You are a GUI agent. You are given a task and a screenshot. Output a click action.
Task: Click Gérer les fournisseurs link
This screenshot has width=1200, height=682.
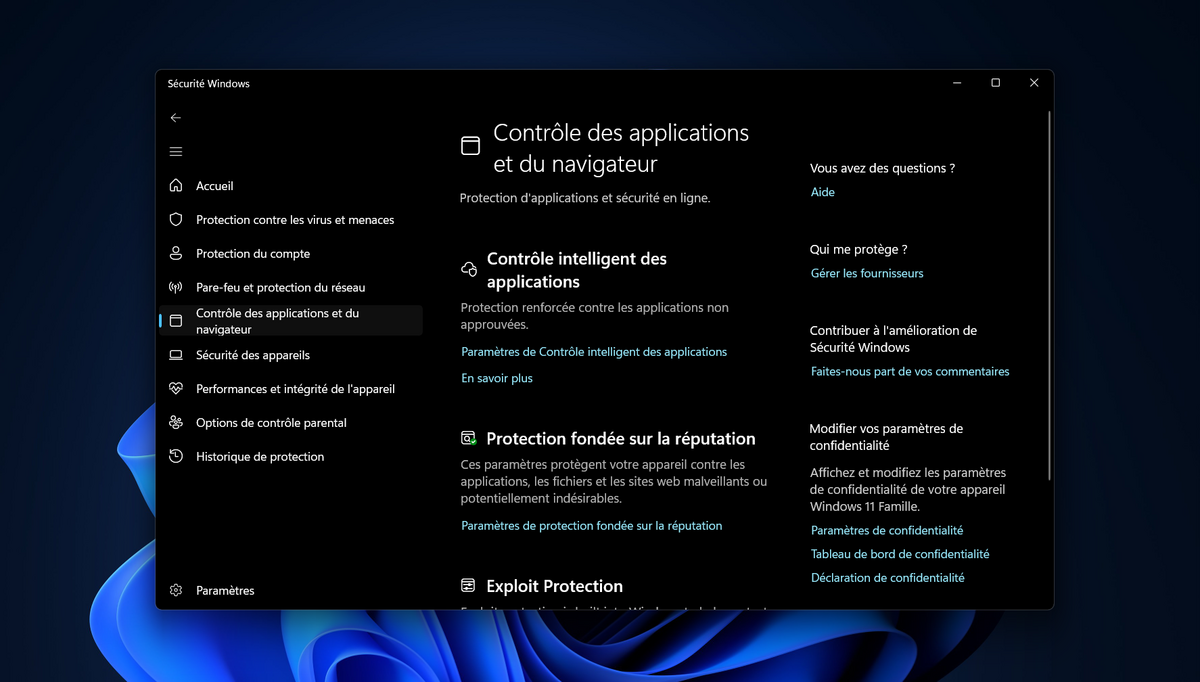point(867,273)
